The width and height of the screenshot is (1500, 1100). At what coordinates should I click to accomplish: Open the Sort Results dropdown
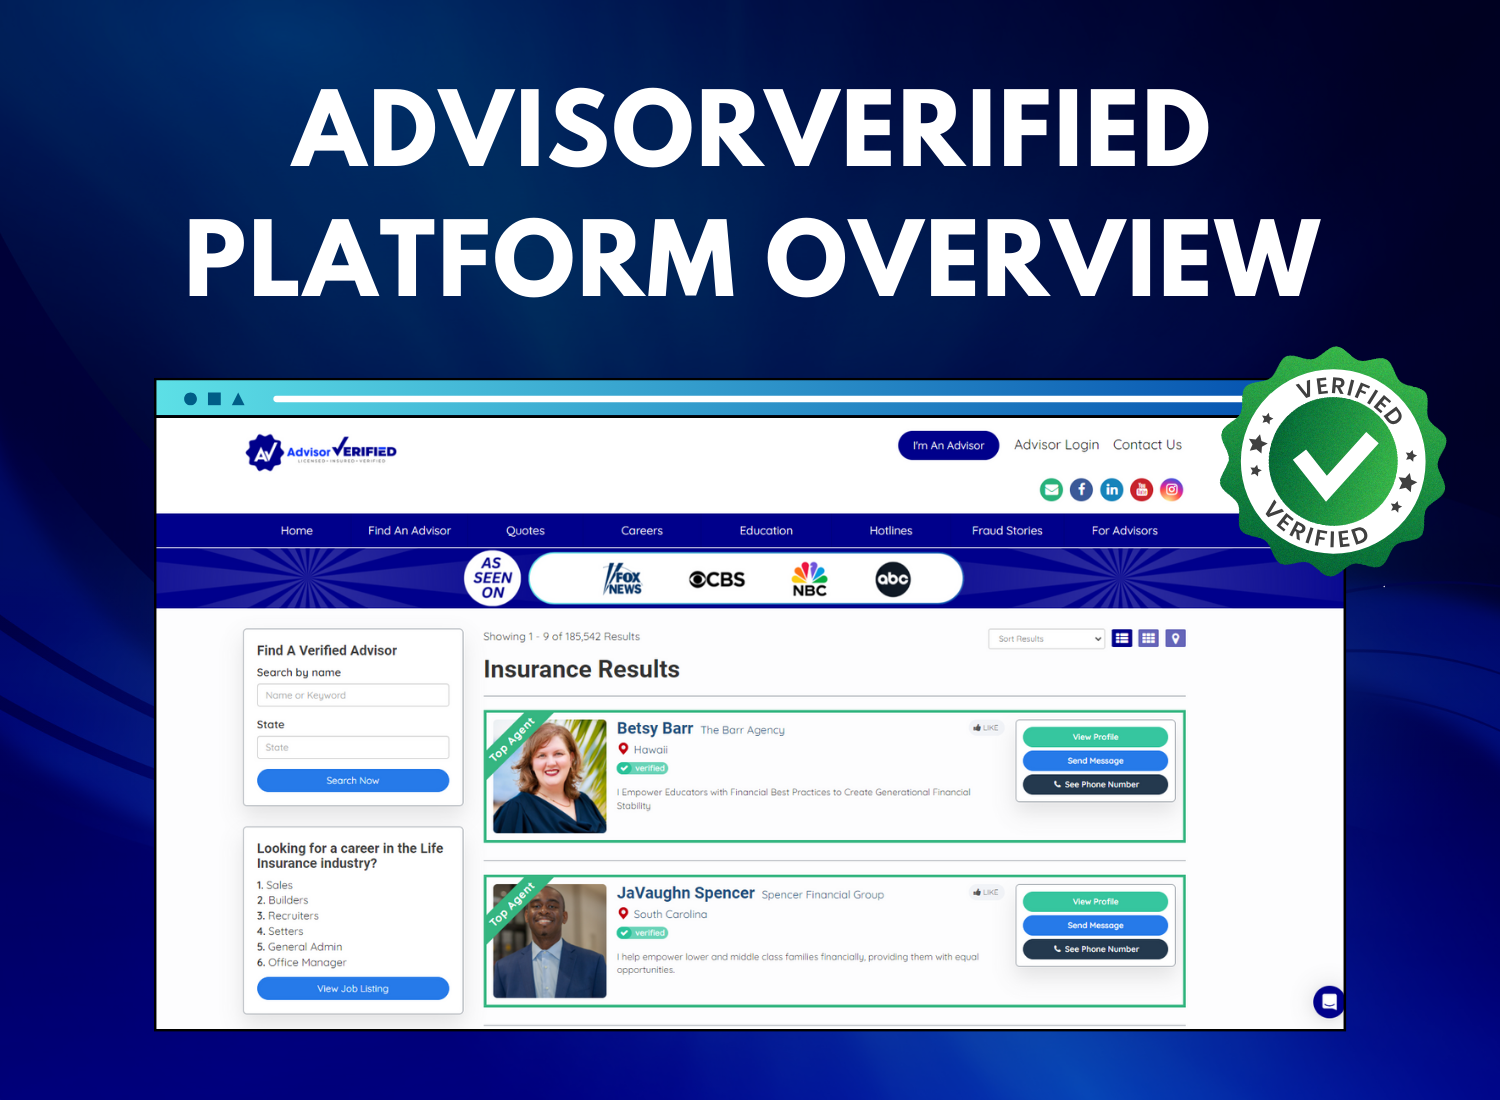coord(1046,638)
